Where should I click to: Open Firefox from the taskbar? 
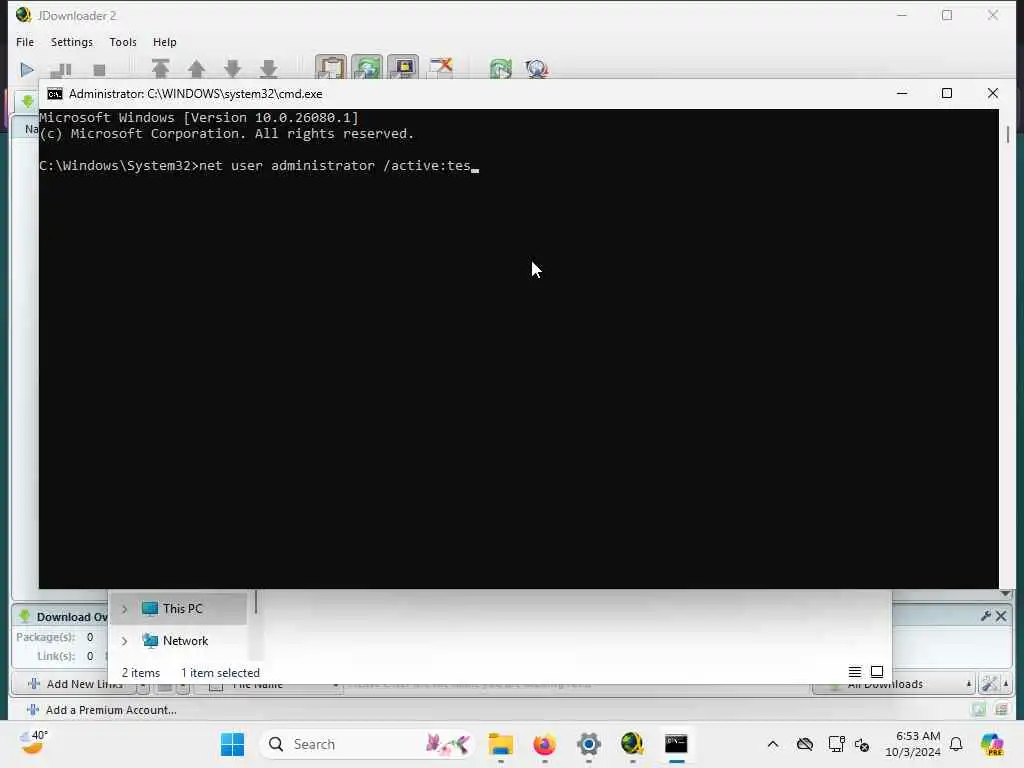545,744
